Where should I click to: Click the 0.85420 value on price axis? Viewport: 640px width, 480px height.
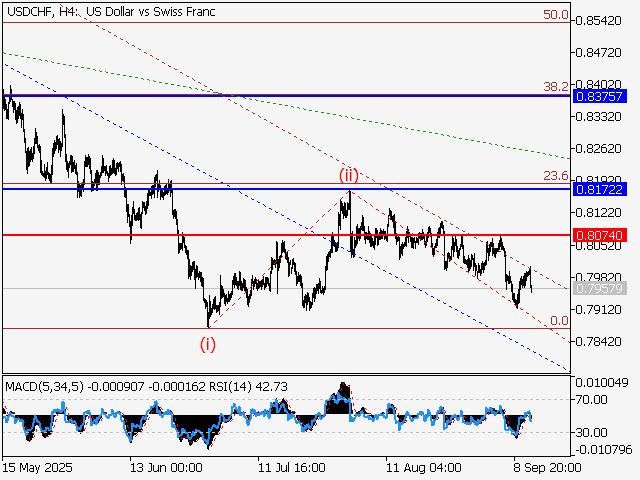click(598, 20)
